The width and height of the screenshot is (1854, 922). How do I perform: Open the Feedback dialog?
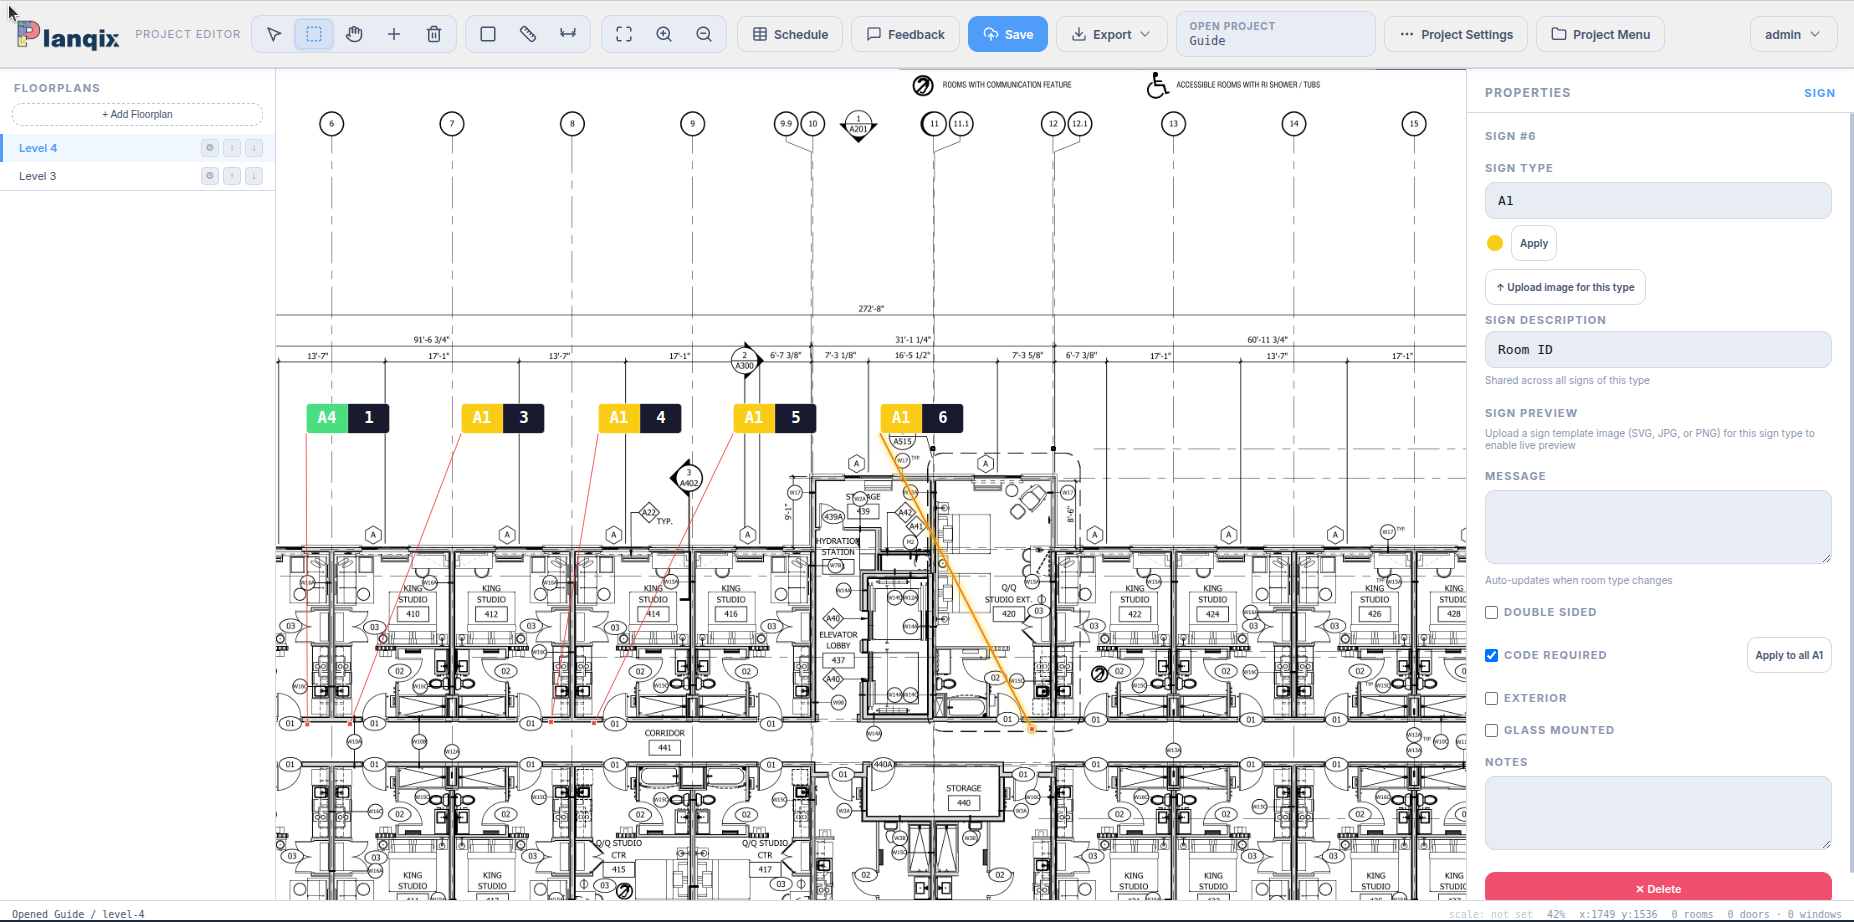coord(905,34)
